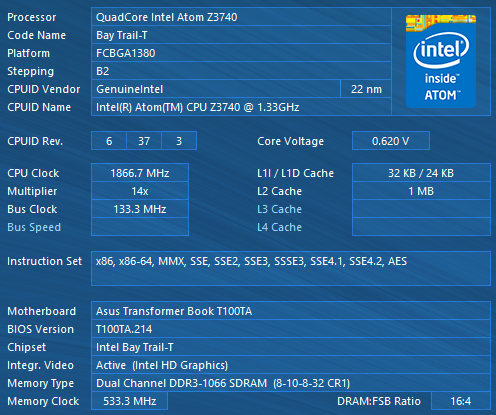Click the 'Bay Trail-T' code name value
Viewport: 496px width, 415px height.
pos(241,35)
